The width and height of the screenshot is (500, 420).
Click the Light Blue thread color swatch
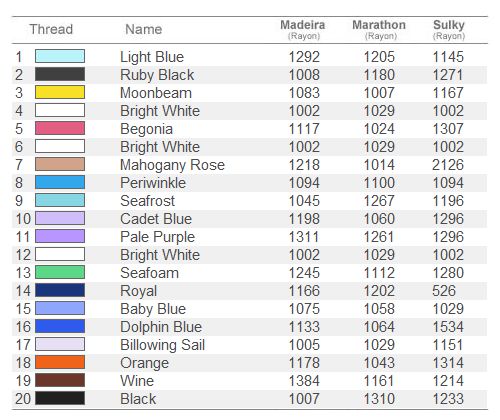tap(60, 56)
